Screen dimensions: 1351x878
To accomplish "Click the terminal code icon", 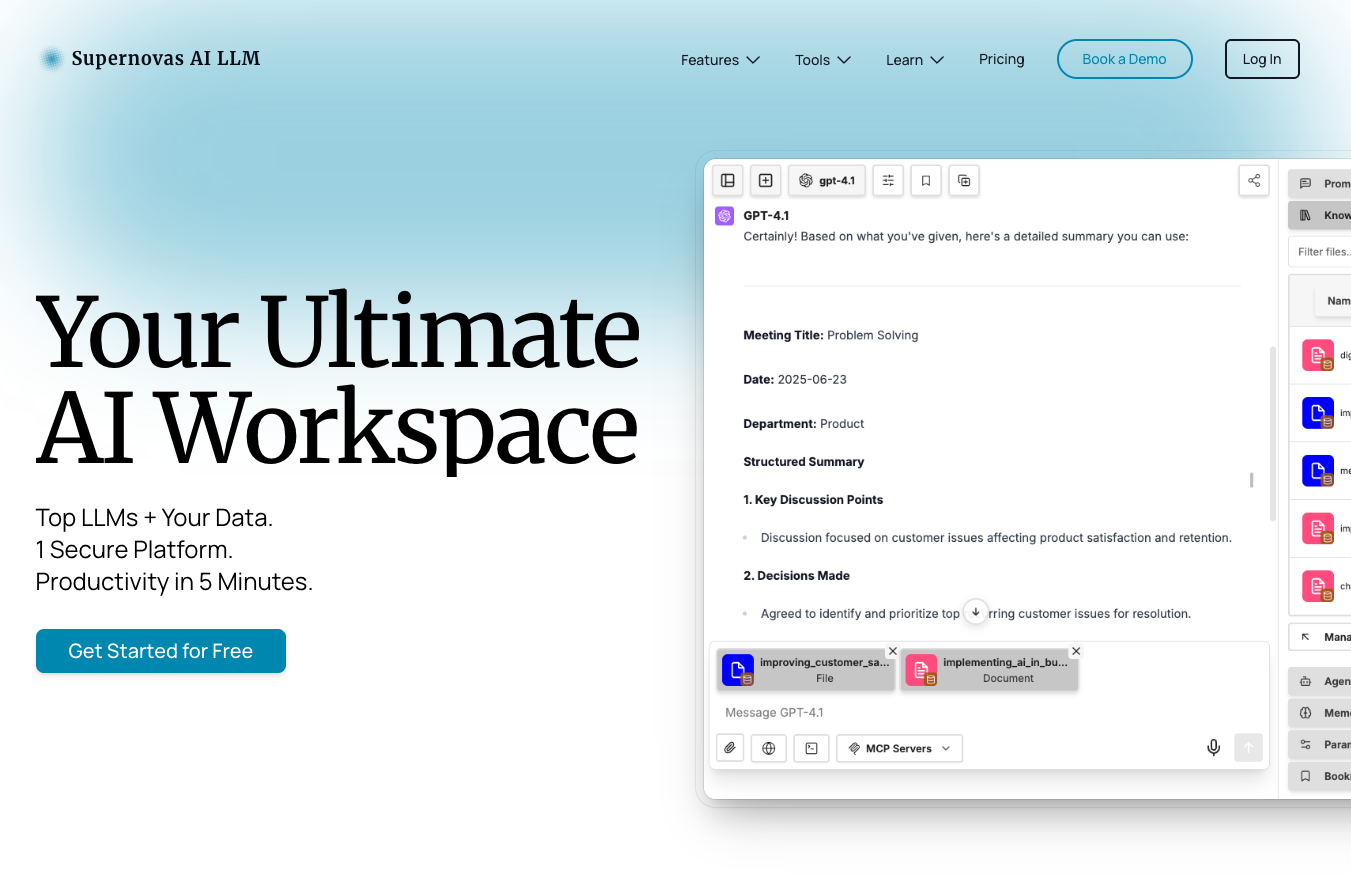I will click(x=812, y=748).
